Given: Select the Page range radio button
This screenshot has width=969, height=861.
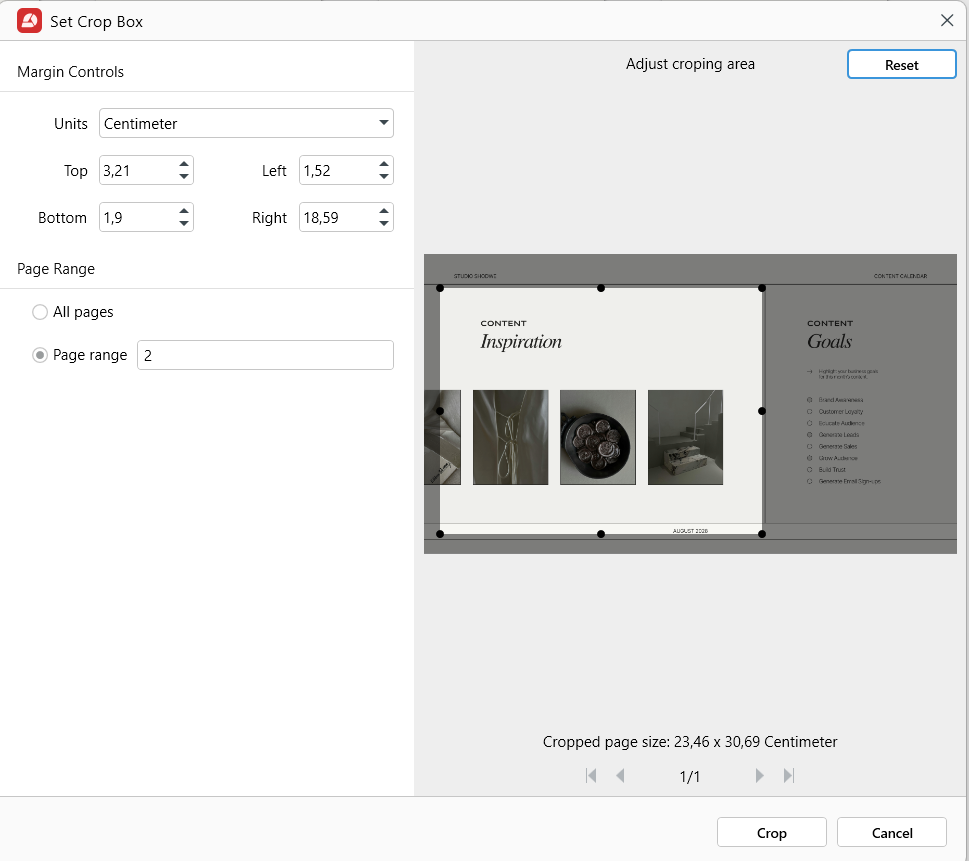Looking at the screenshot, I should pyautogui.click(x=40, y=355).
